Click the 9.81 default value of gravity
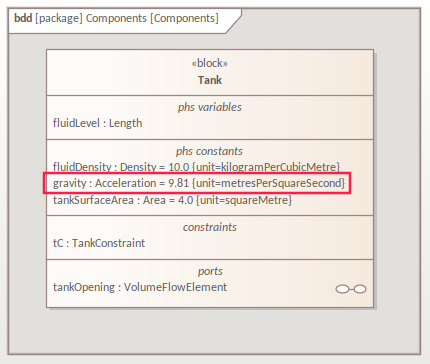430x364 pixels. click(x=179, y=183)
